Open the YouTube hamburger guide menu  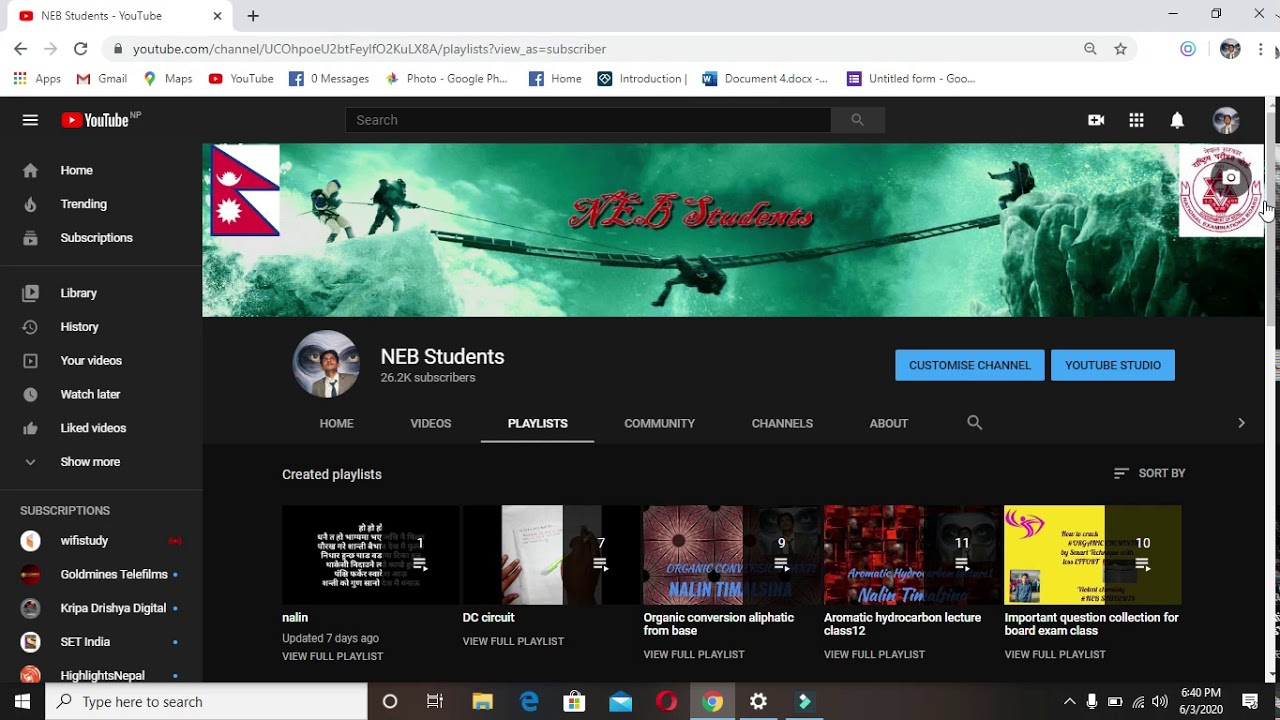click(x=30, y=120)
